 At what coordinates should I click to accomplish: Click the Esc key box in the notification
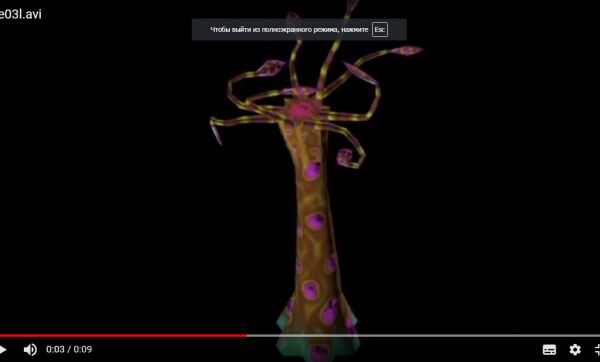[380, 29]
